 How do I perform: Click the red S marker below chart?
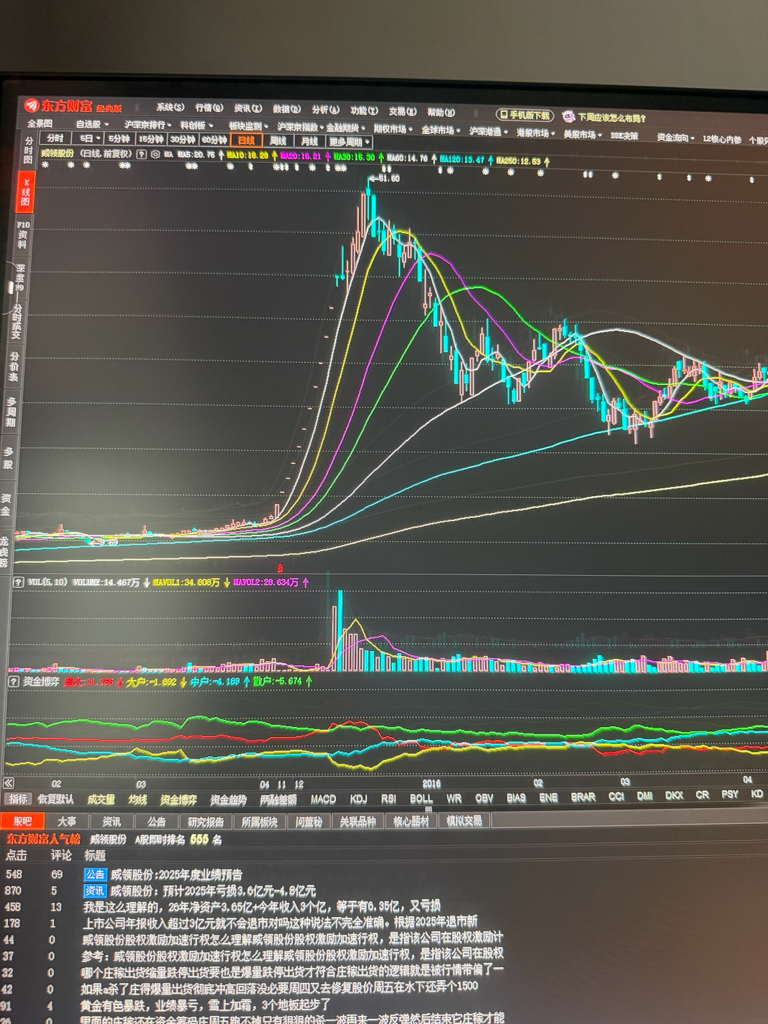pyautogui.click(x=281, y=568)
